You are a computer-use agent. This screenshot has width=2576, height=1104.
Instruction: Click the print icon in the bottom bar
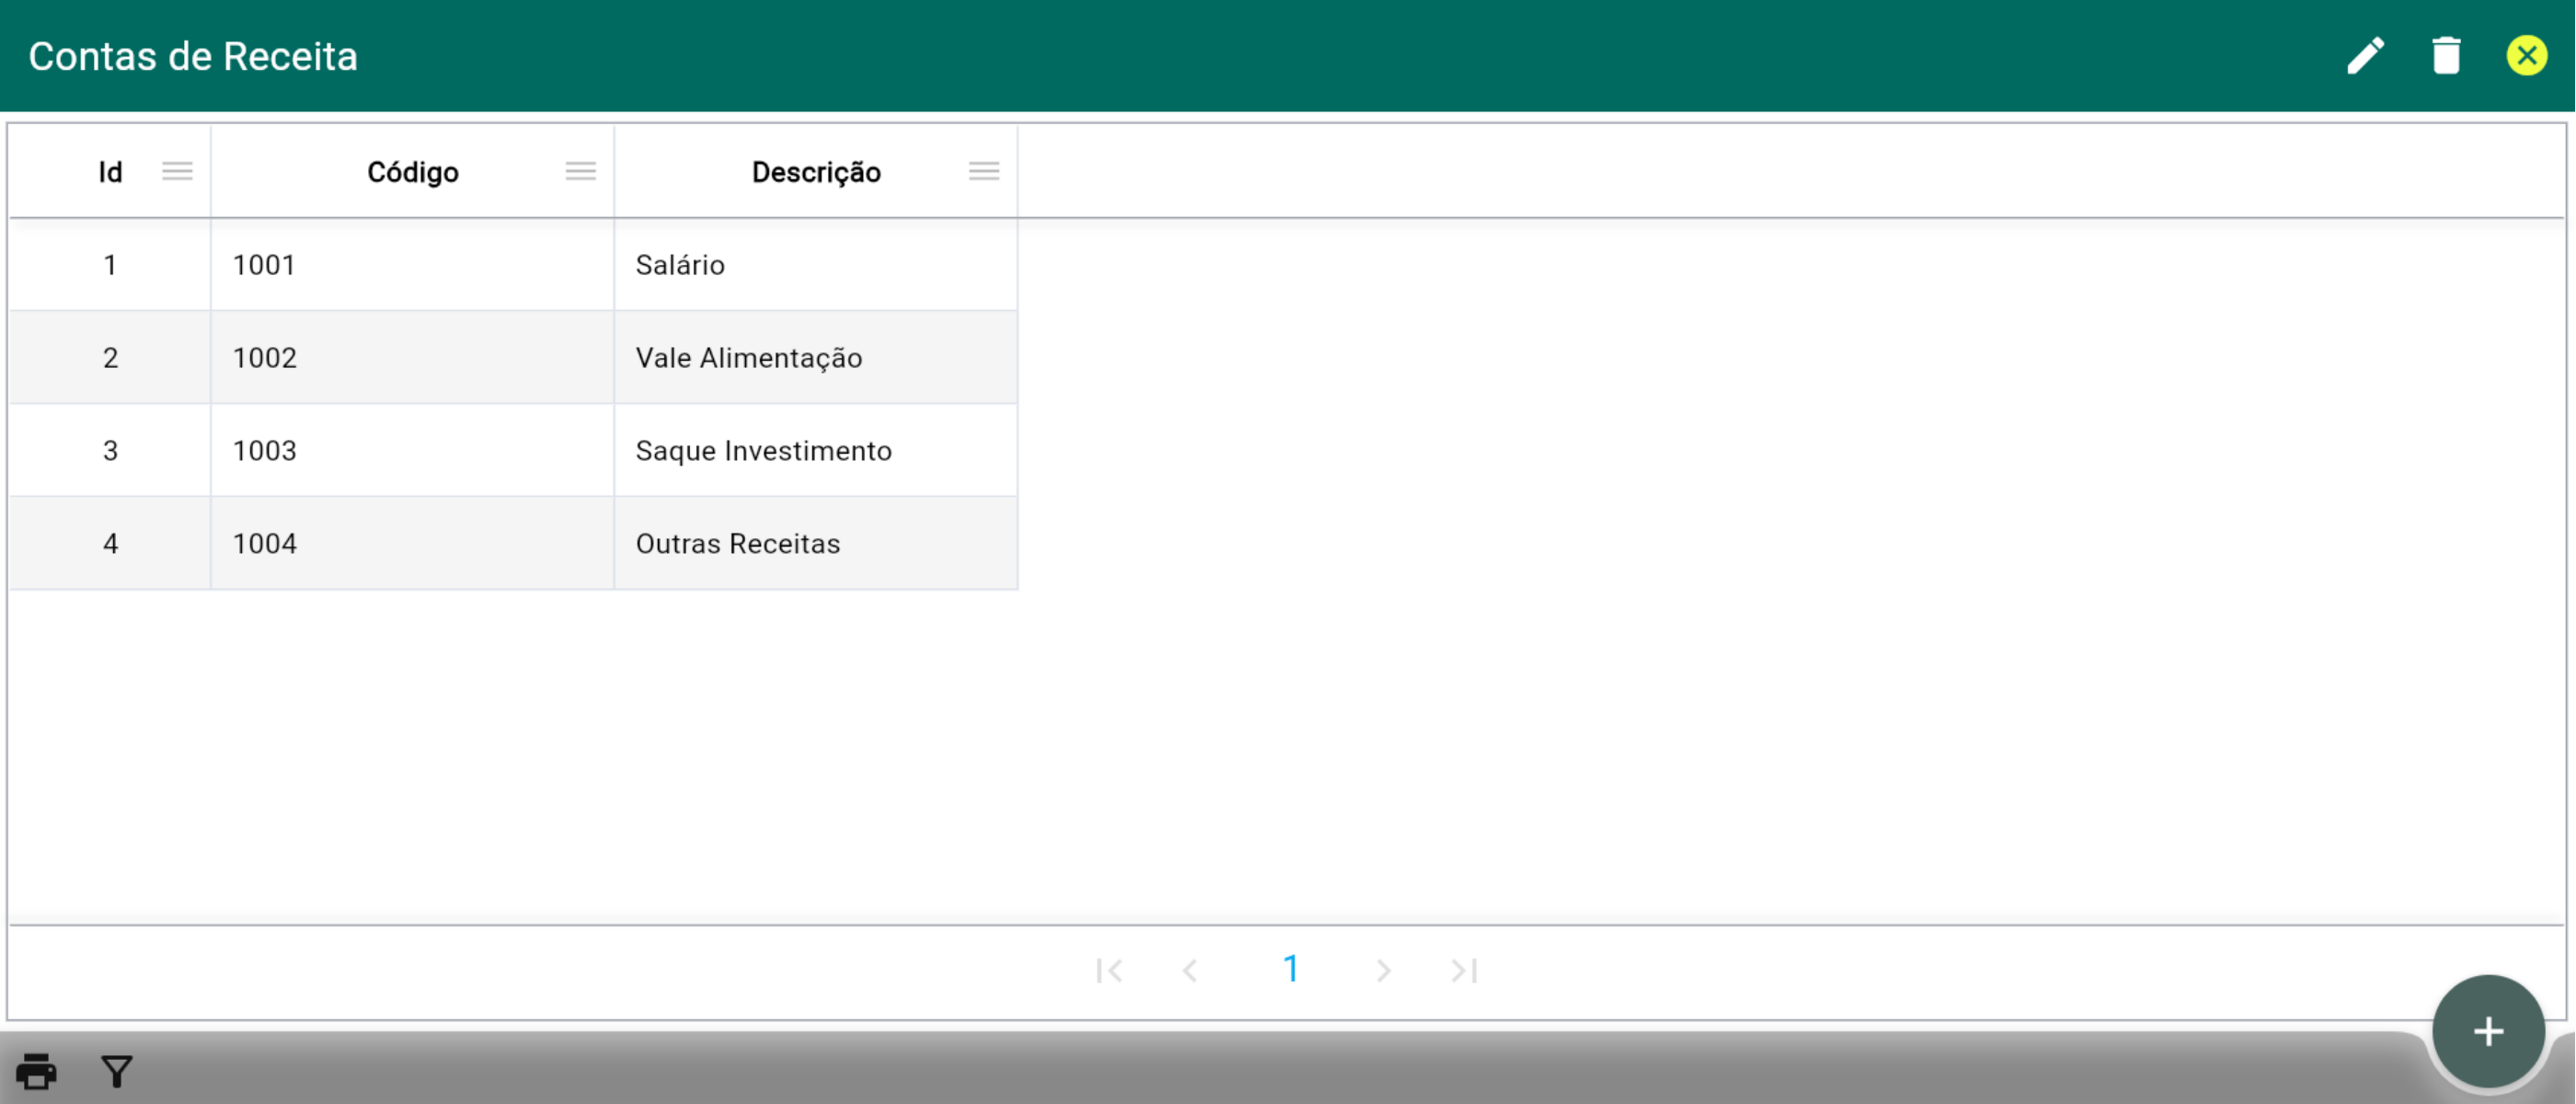pos(37,1071)
